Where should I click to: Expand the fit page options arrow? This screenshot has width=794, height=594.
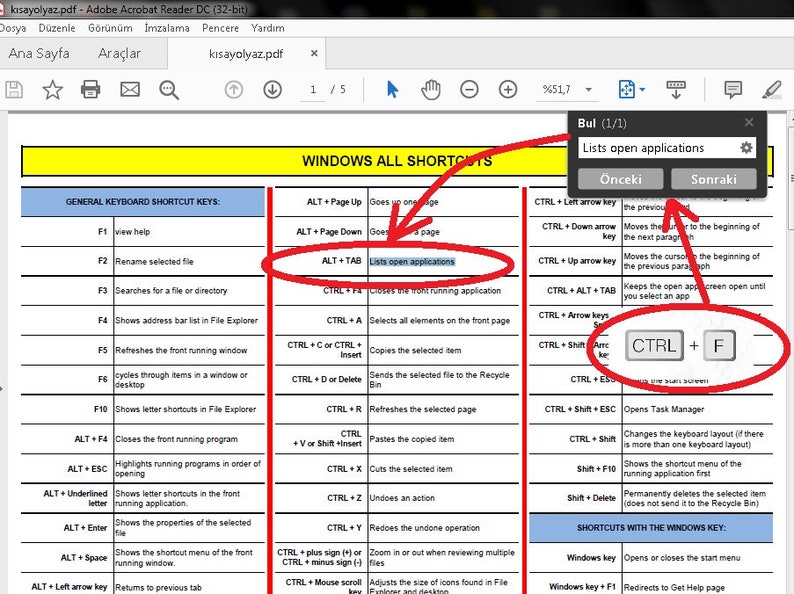pyautogui.click(x=642, y=90)
